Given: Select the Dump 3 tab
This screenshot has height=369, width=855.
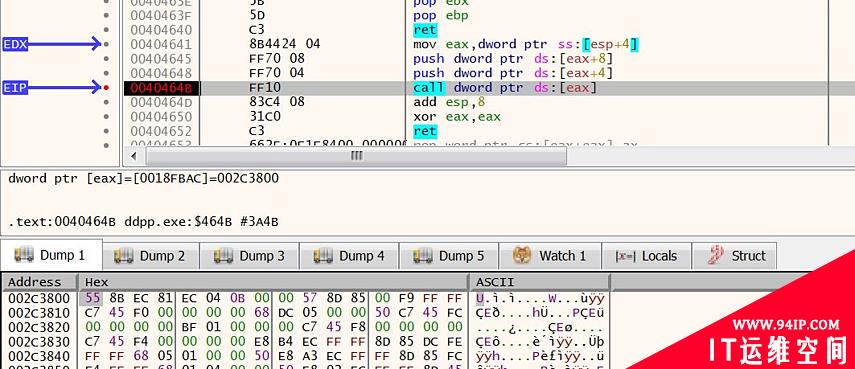Looking at the screenshot, I should pyautogui.click(x=250, y=256).
